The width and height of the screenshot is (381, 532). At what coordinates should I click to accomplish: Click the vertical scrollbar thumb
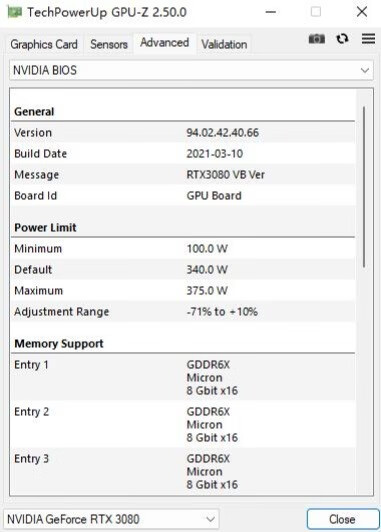(x=364, y=187)
